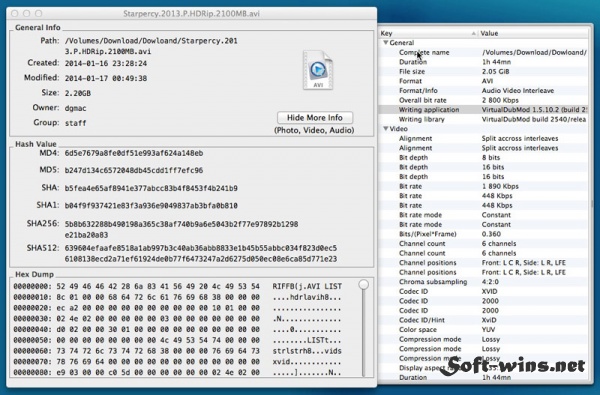This screenshot has height=395, width=600.
Task: Click the Hide More Info button
Action: [x=315, y=118]
